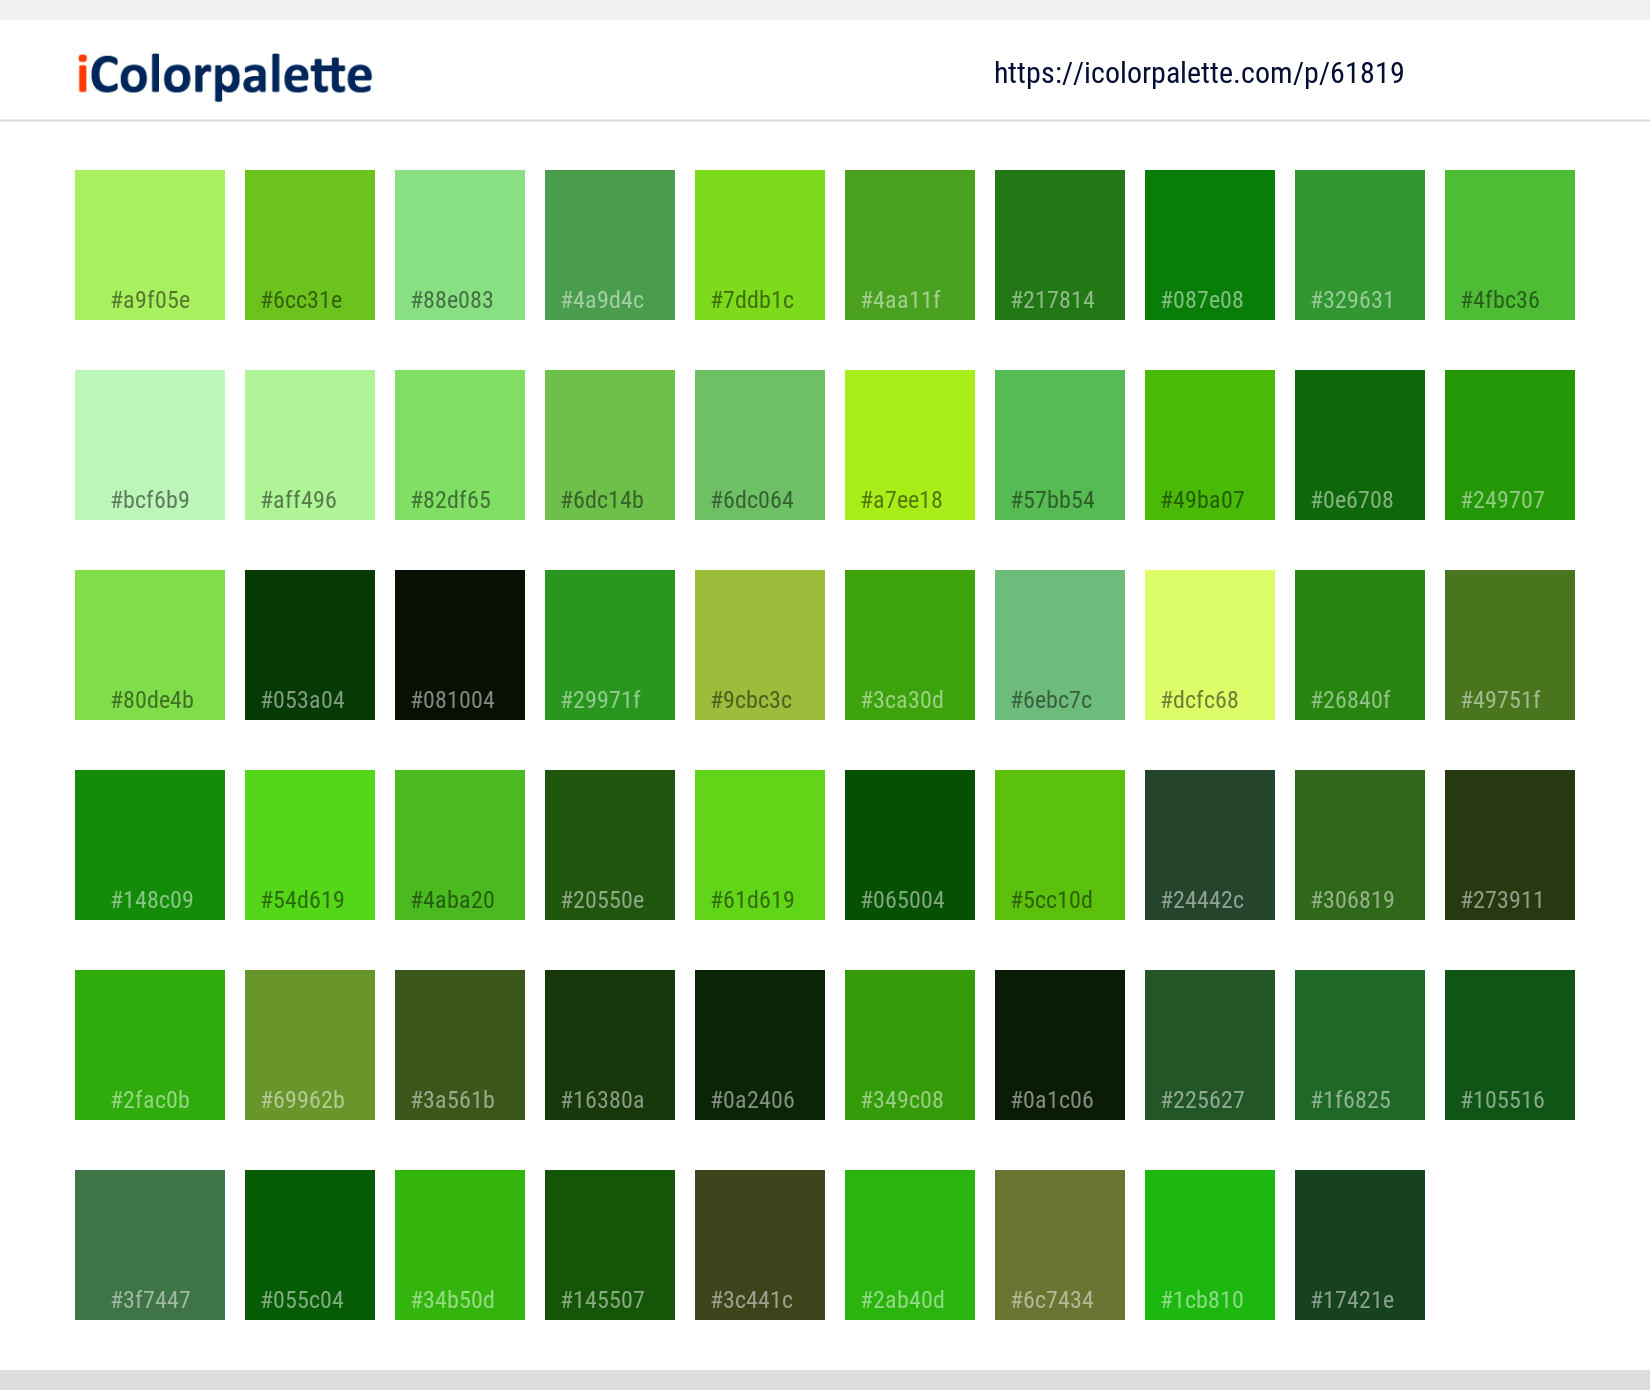Choose the #4a9d4c swatch
Screen dimensions: 1650x1390
pos(610,245)
